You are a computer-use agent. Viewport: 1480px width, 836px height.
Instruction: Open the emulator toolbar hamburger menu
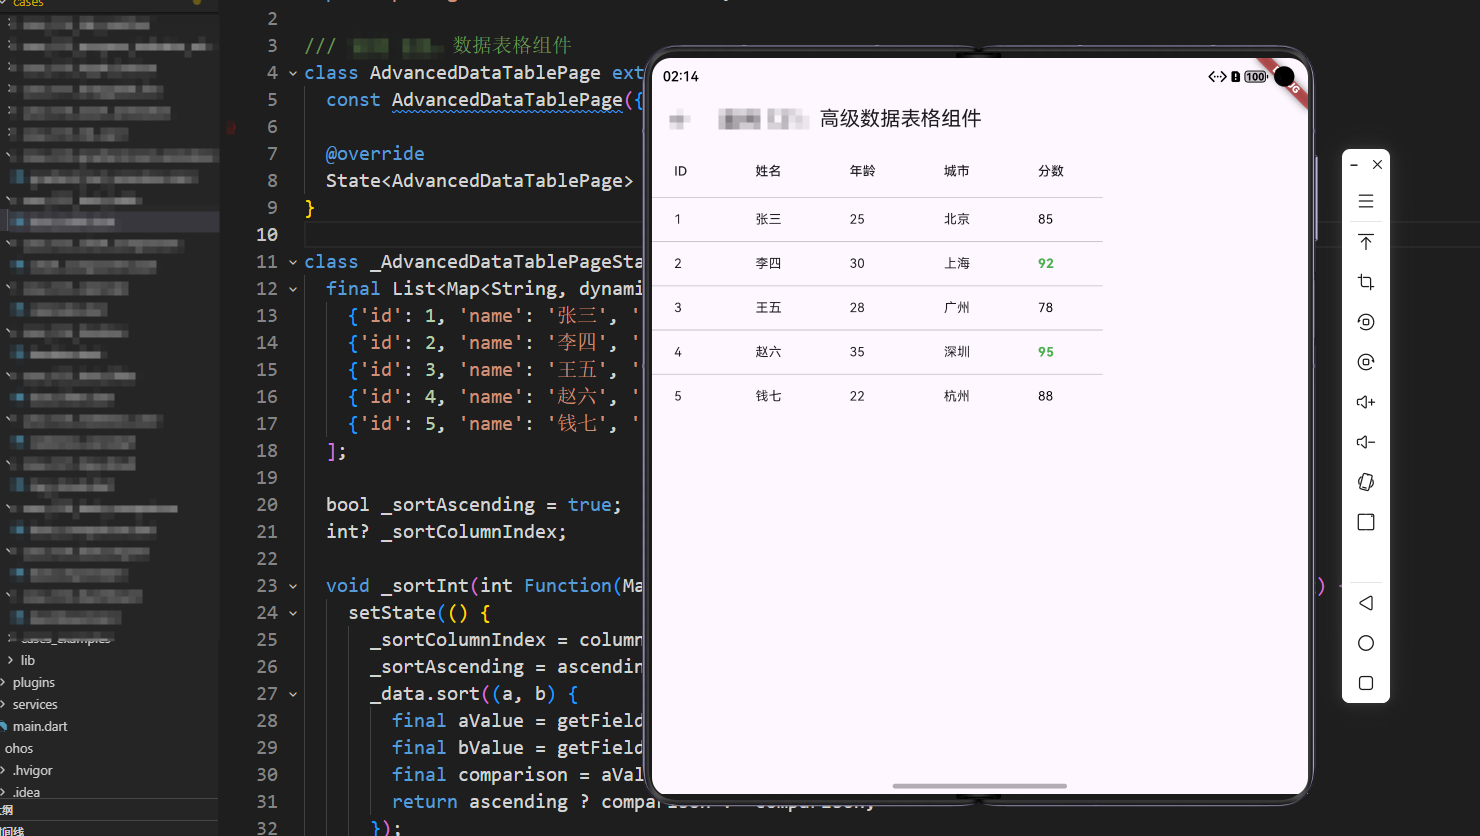pos(1366,201)
